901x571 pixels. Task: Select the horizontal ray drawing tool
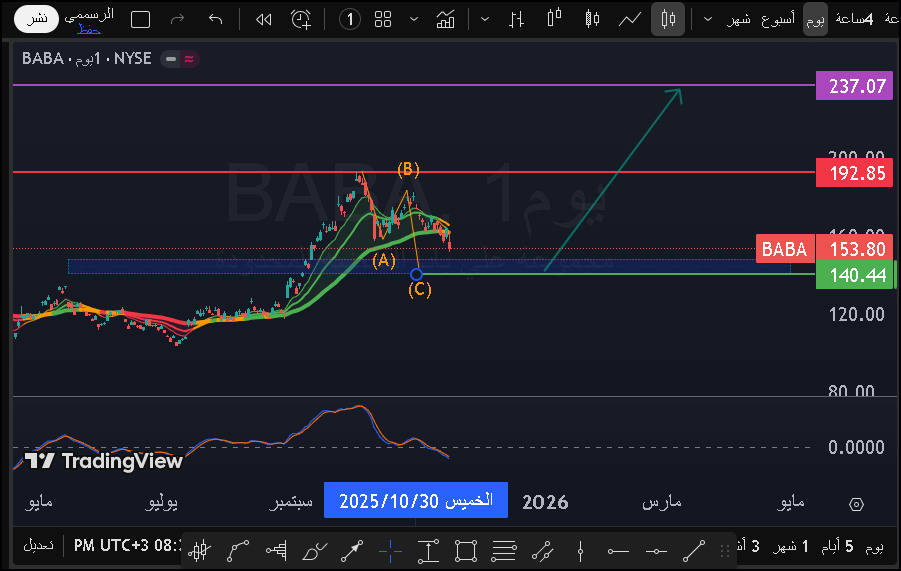point(618,551)
